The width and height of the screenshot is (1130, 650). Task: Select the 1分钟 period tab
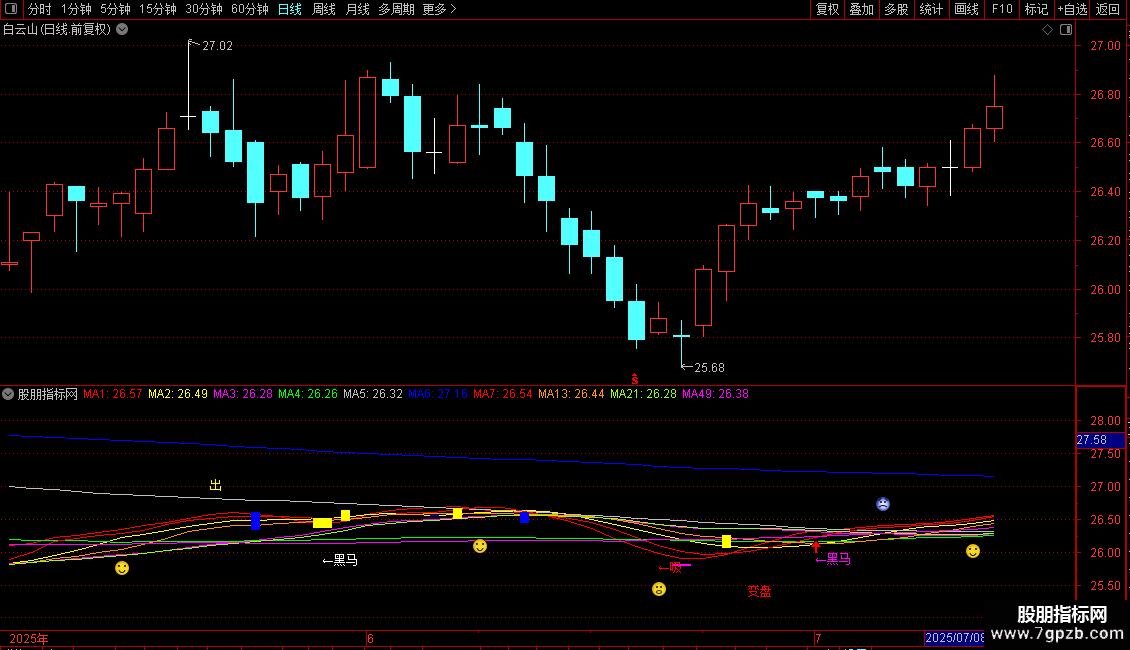[x=76, y=9]
